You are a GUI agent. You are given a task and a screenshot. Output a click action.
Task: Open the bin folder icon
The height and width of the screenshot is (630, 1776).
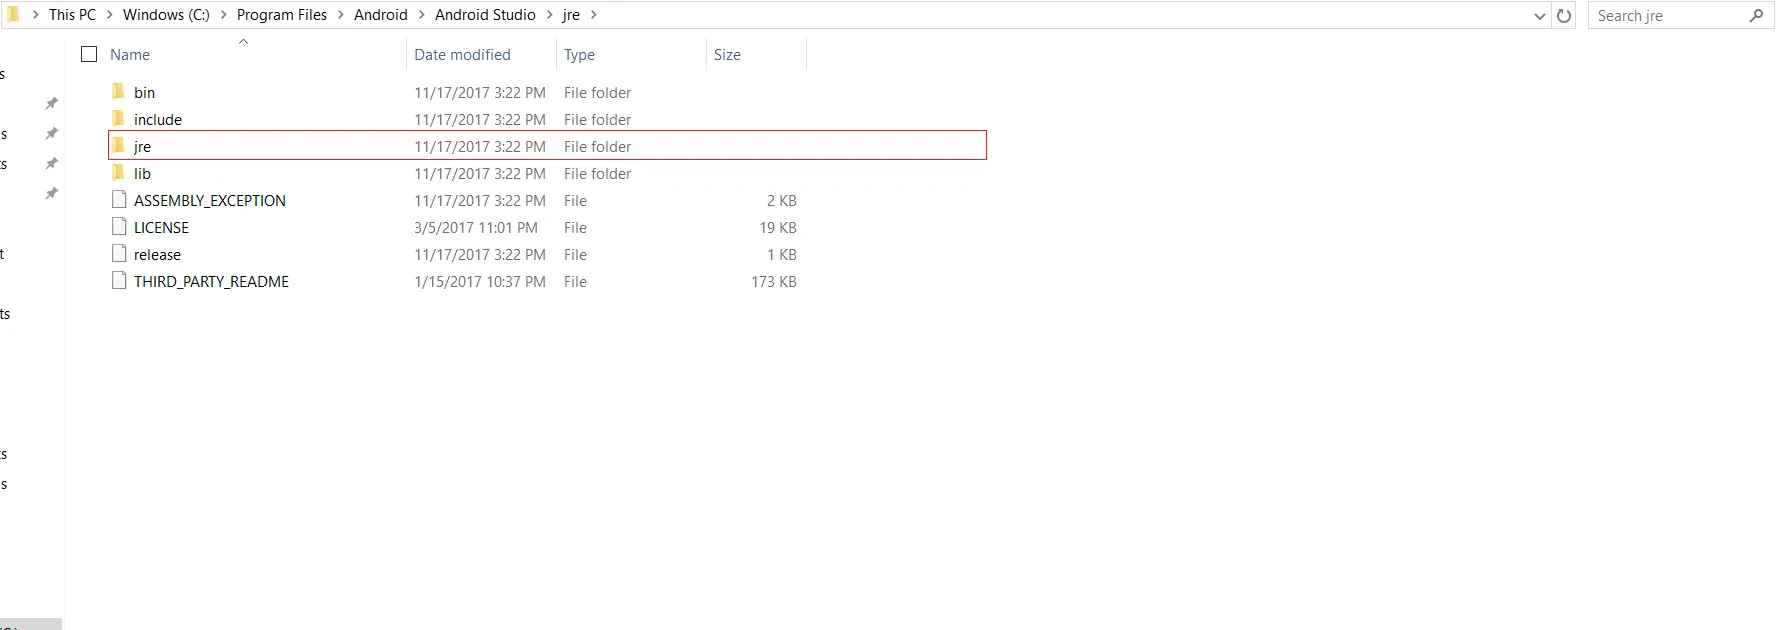click(x=119, y=92)
